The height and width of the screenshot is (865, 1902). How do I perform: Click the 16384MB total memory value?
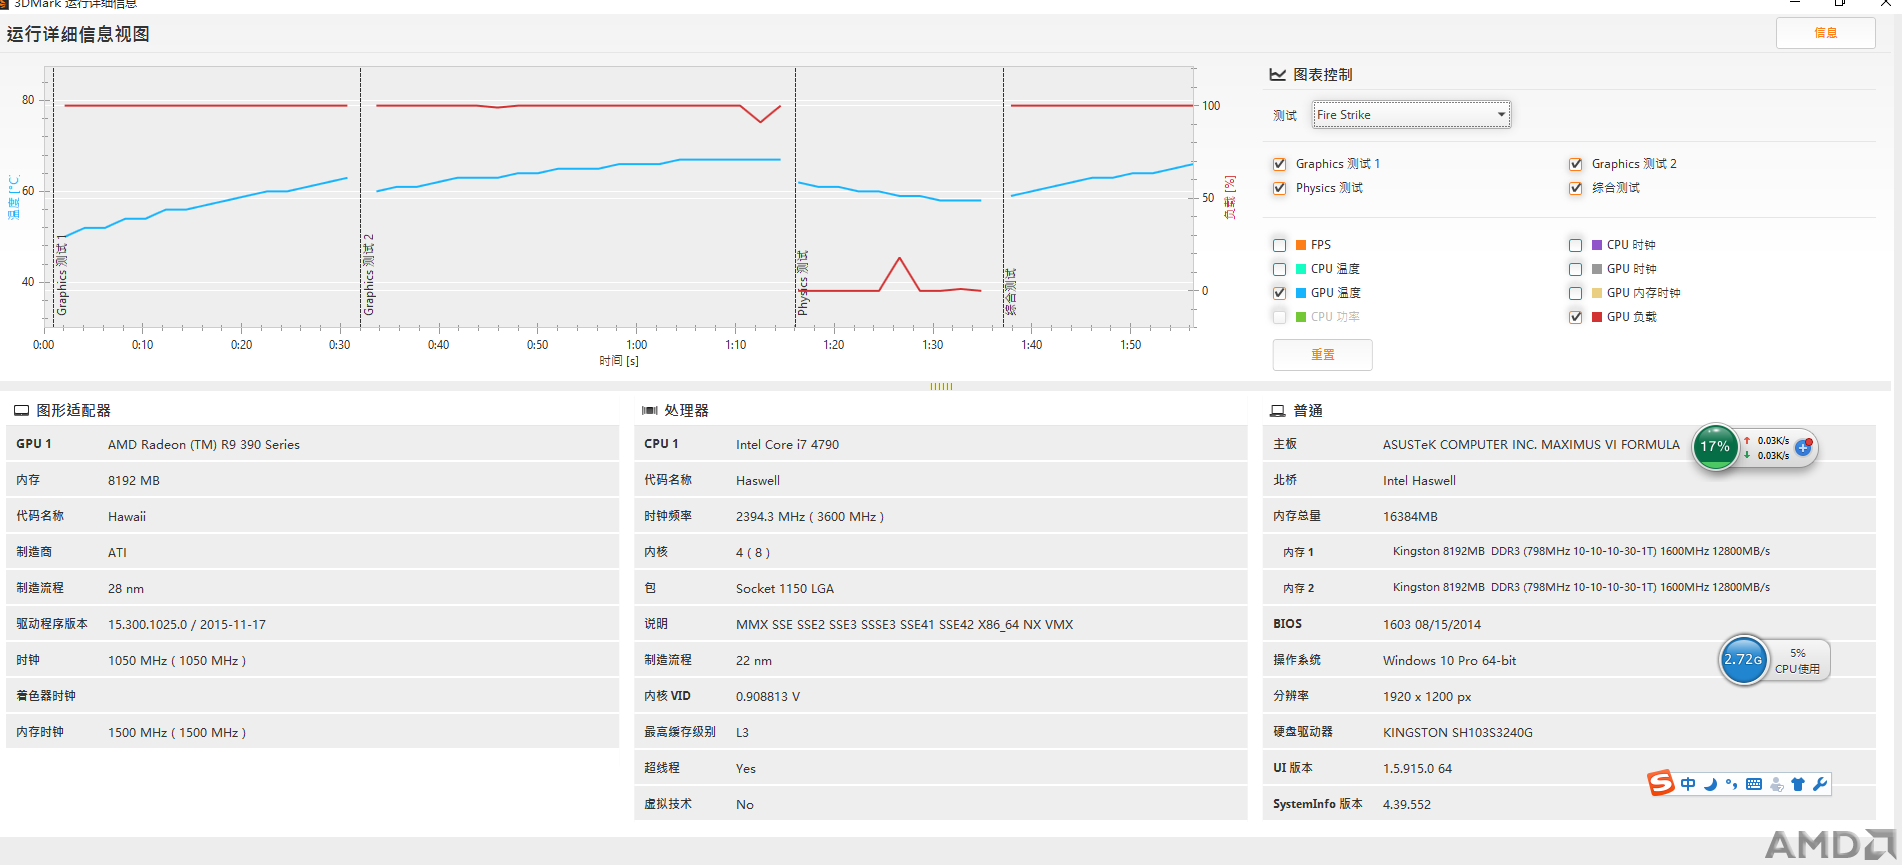pyautogui.click(x=1410, y=517)
